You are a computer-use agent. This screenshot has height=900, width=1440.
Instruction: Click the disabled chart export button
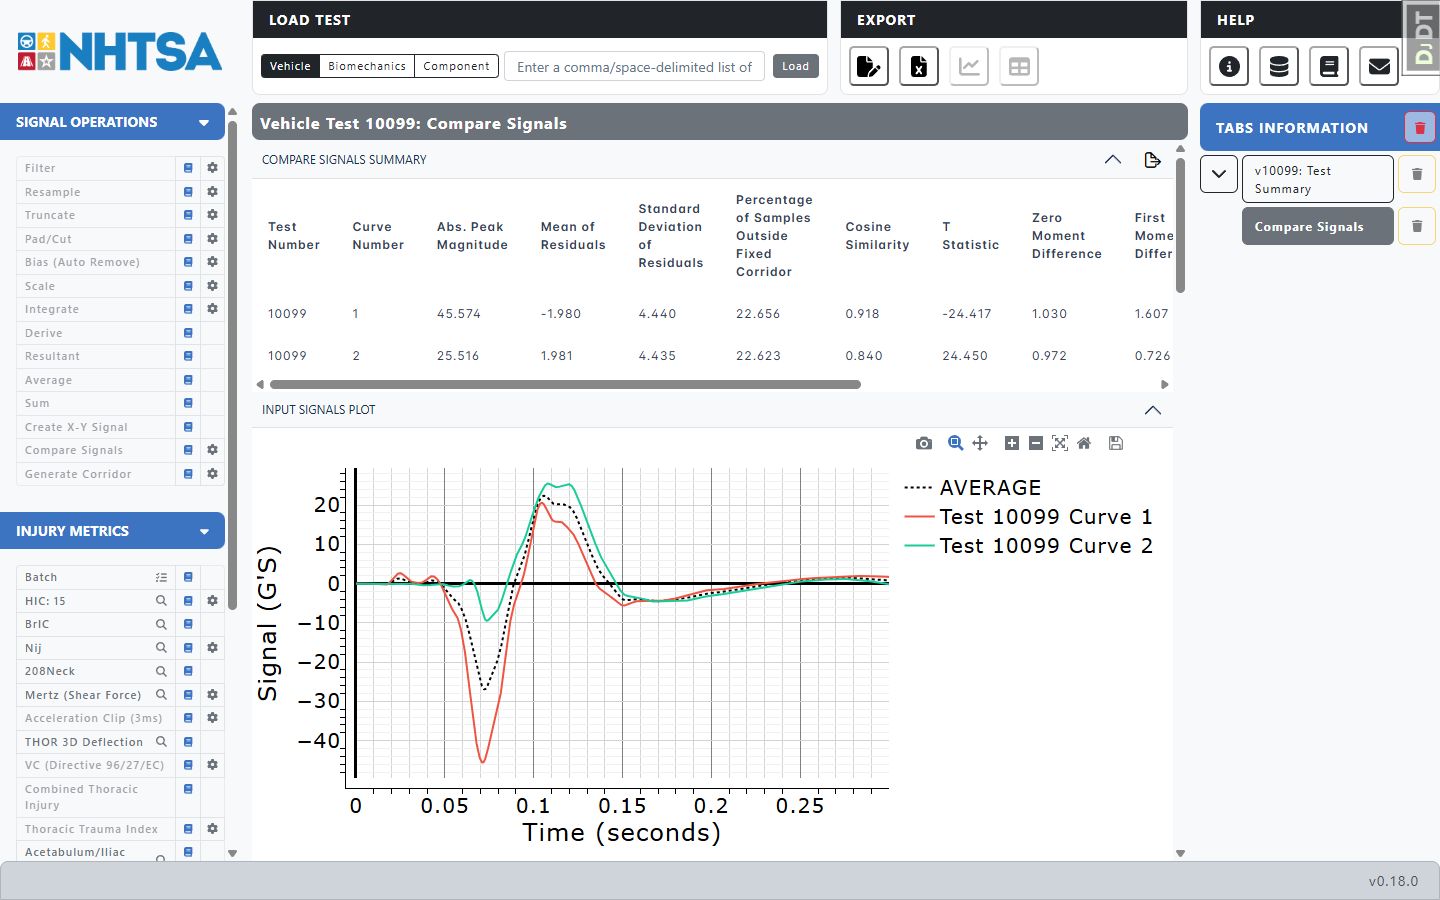[x=969, y=67]
